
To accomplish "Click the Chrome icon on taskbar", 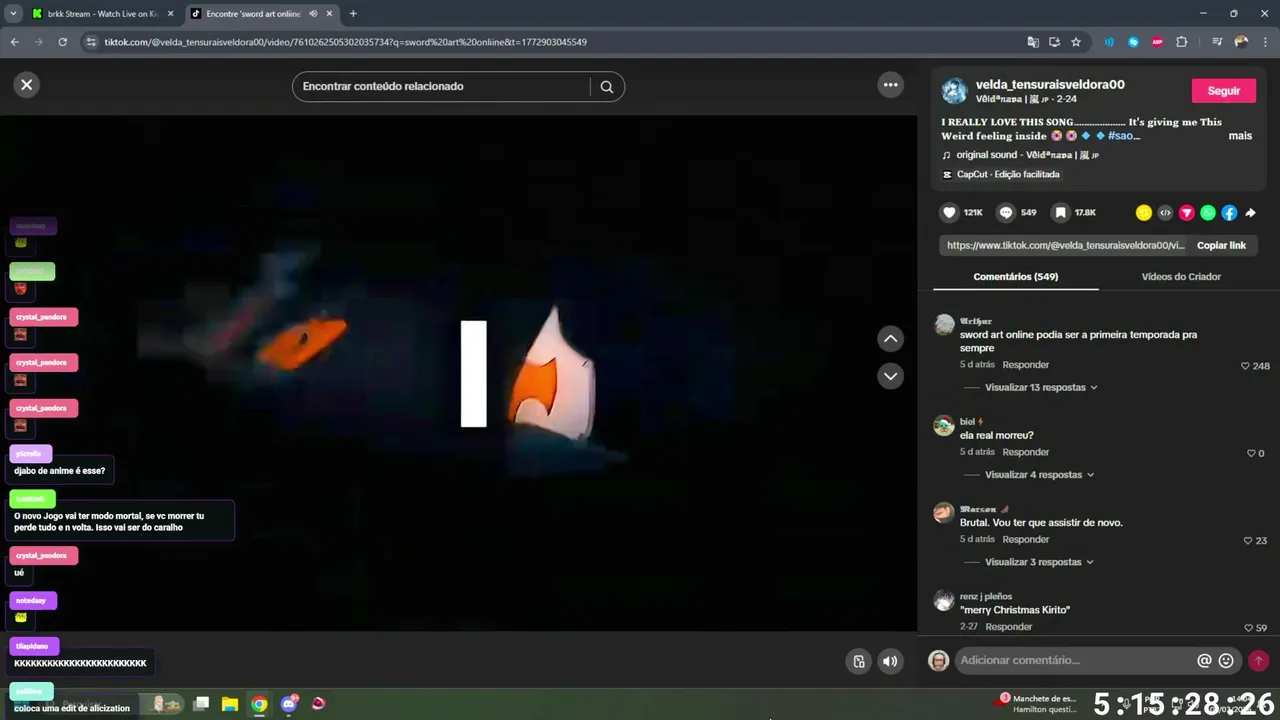I will point(259,704).
